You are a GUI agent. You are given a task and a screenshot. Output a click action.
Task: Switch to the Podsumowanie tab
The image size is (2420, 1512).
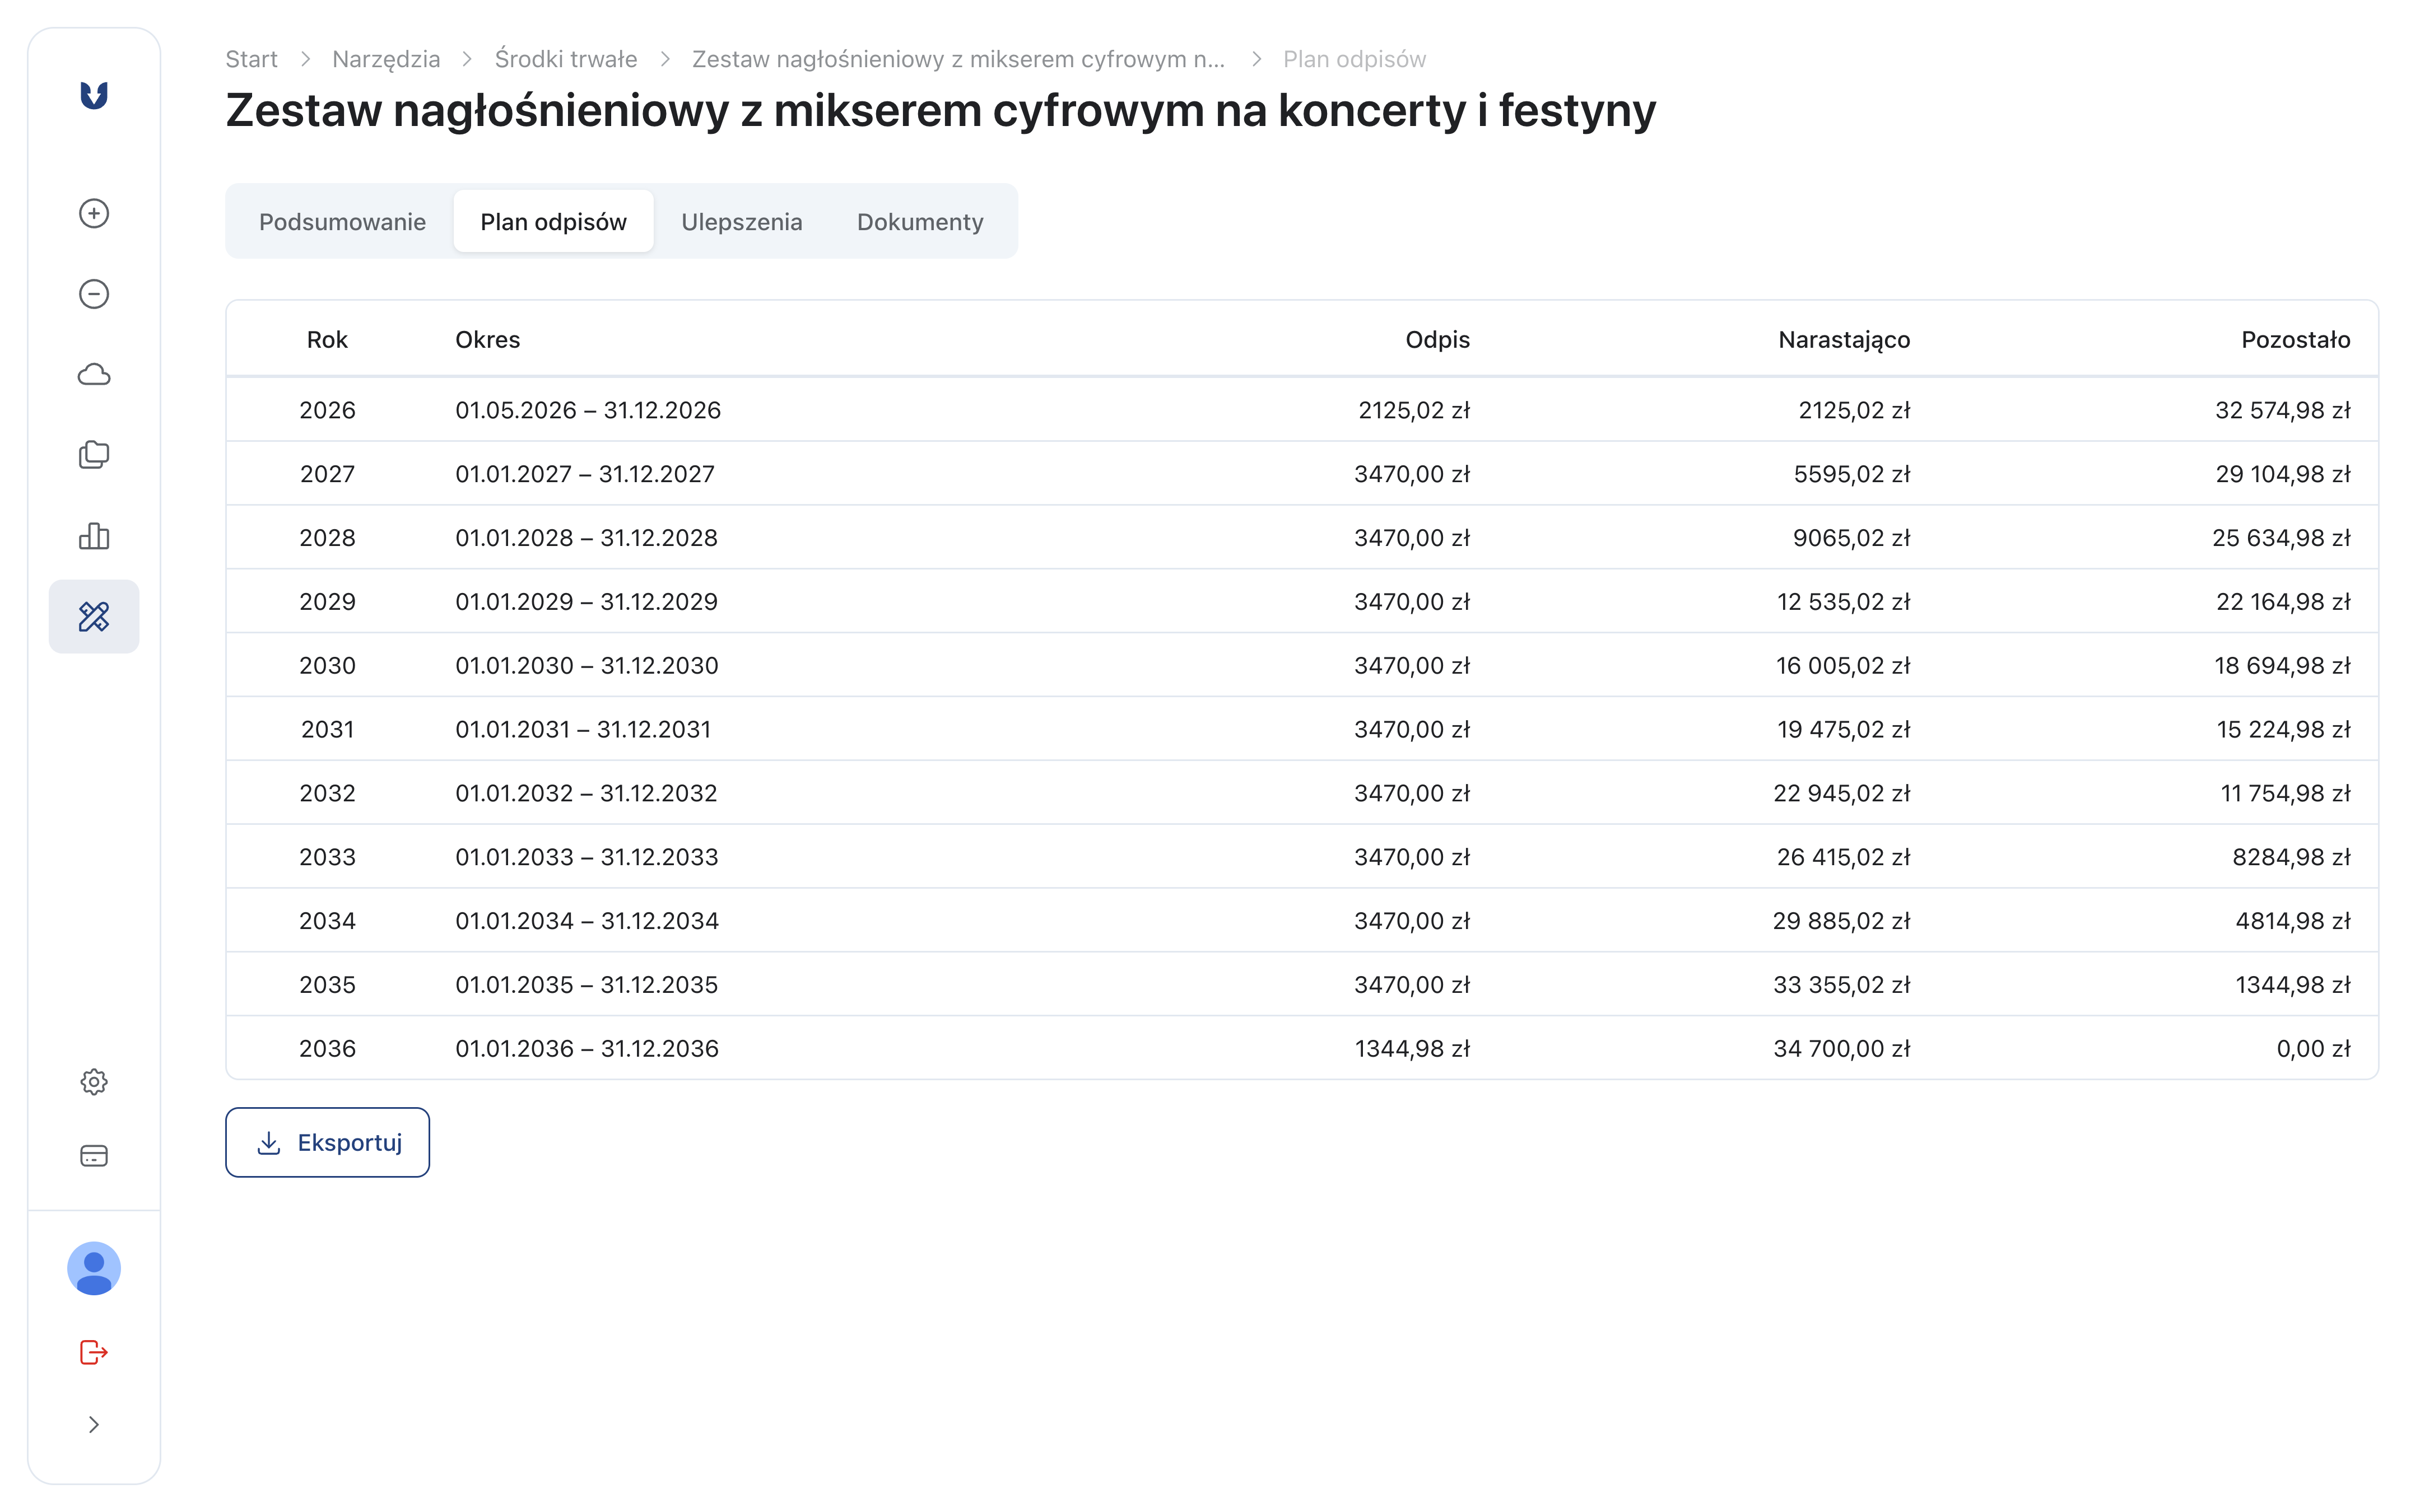(342, 221)
